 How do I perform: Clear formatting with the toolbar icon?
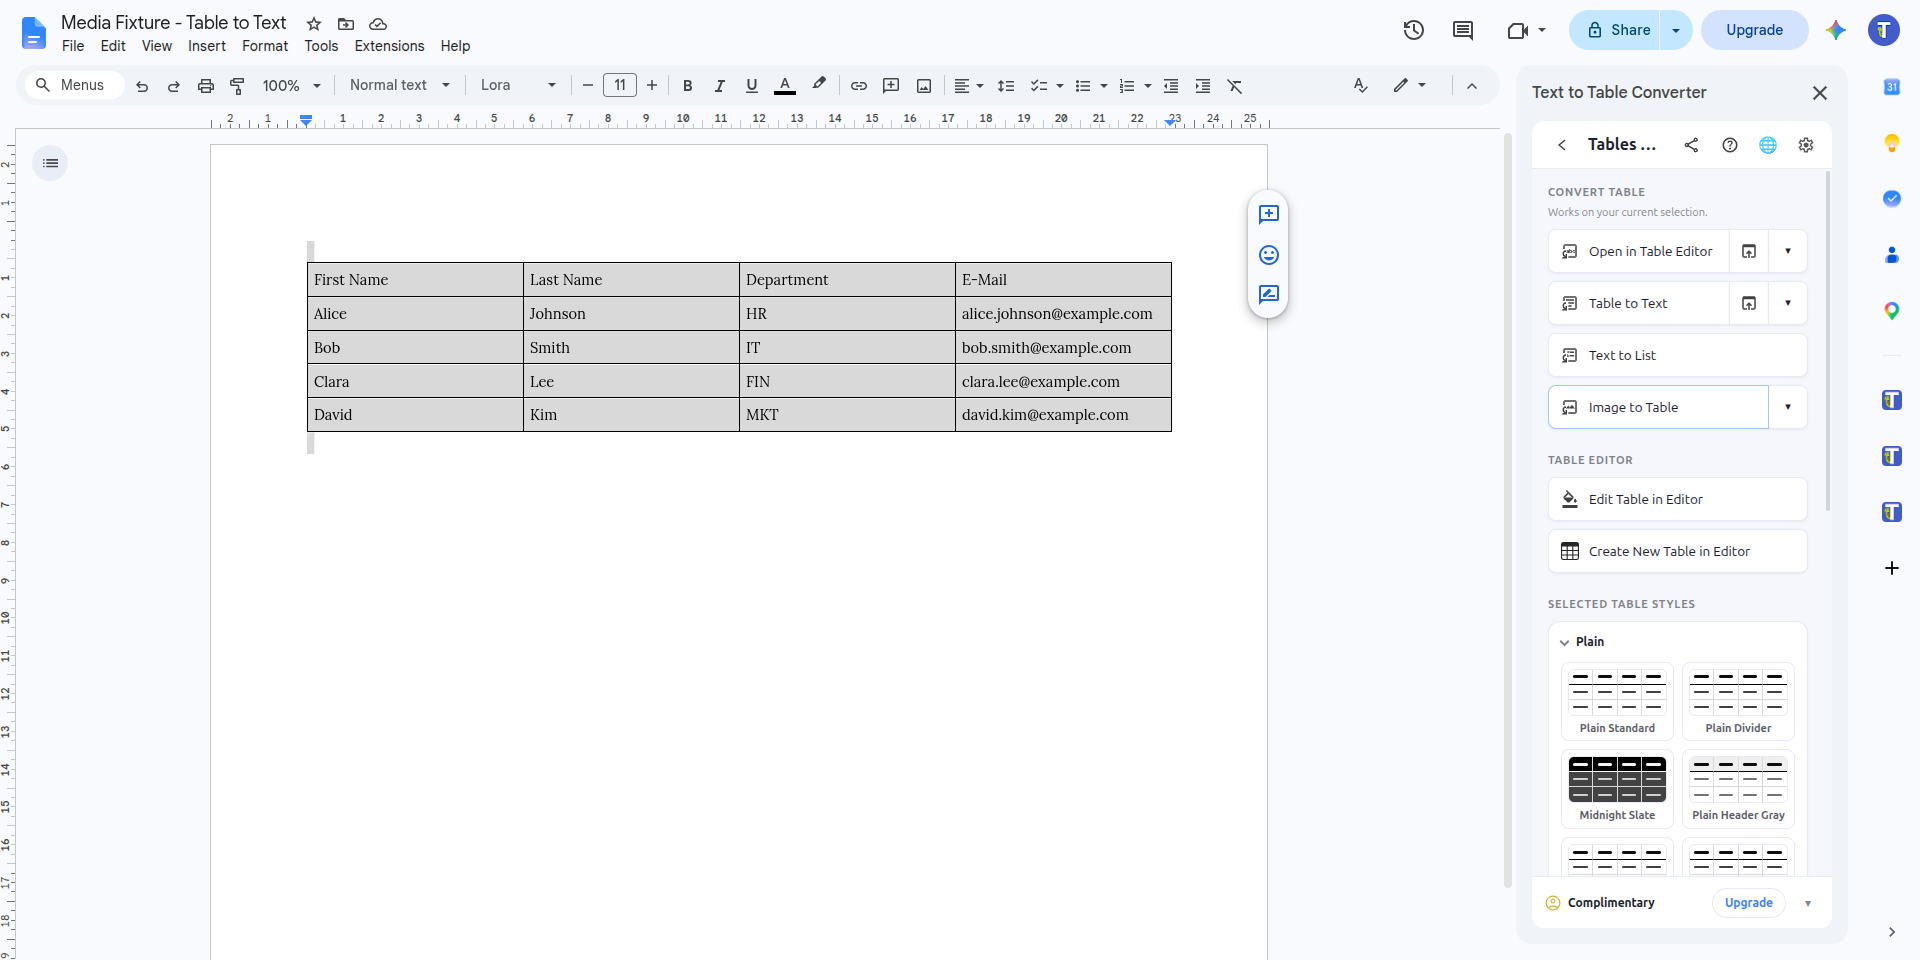tap(1235, 86)
